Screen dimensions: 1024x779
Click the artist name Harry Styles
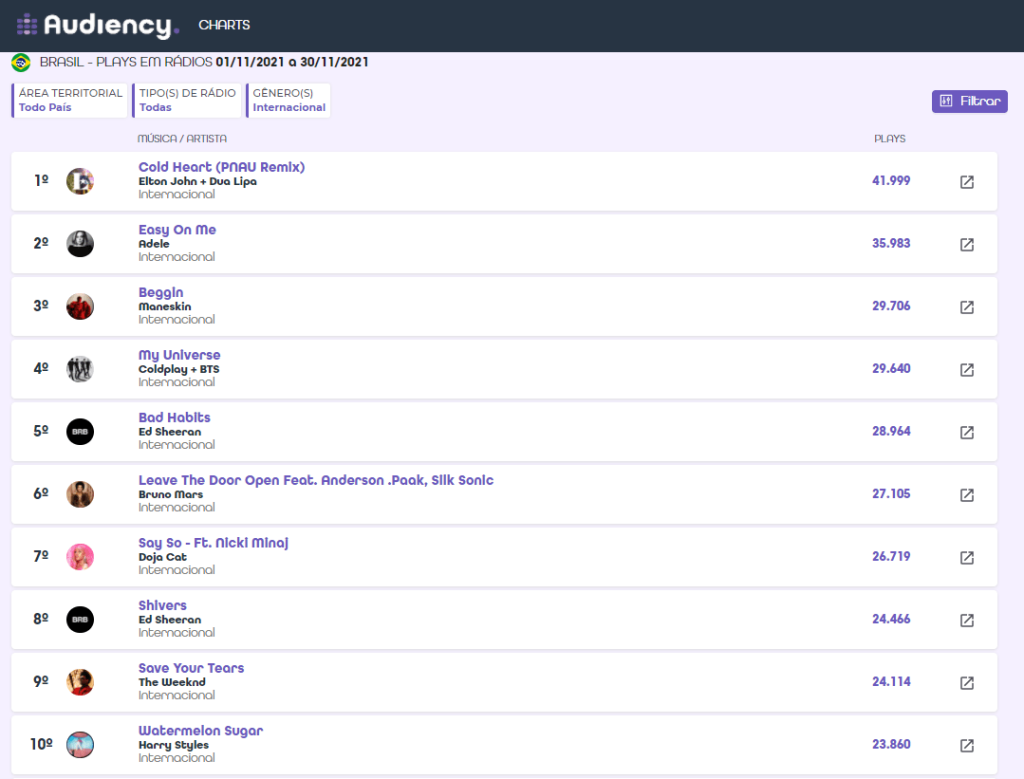tap(174, 746)
